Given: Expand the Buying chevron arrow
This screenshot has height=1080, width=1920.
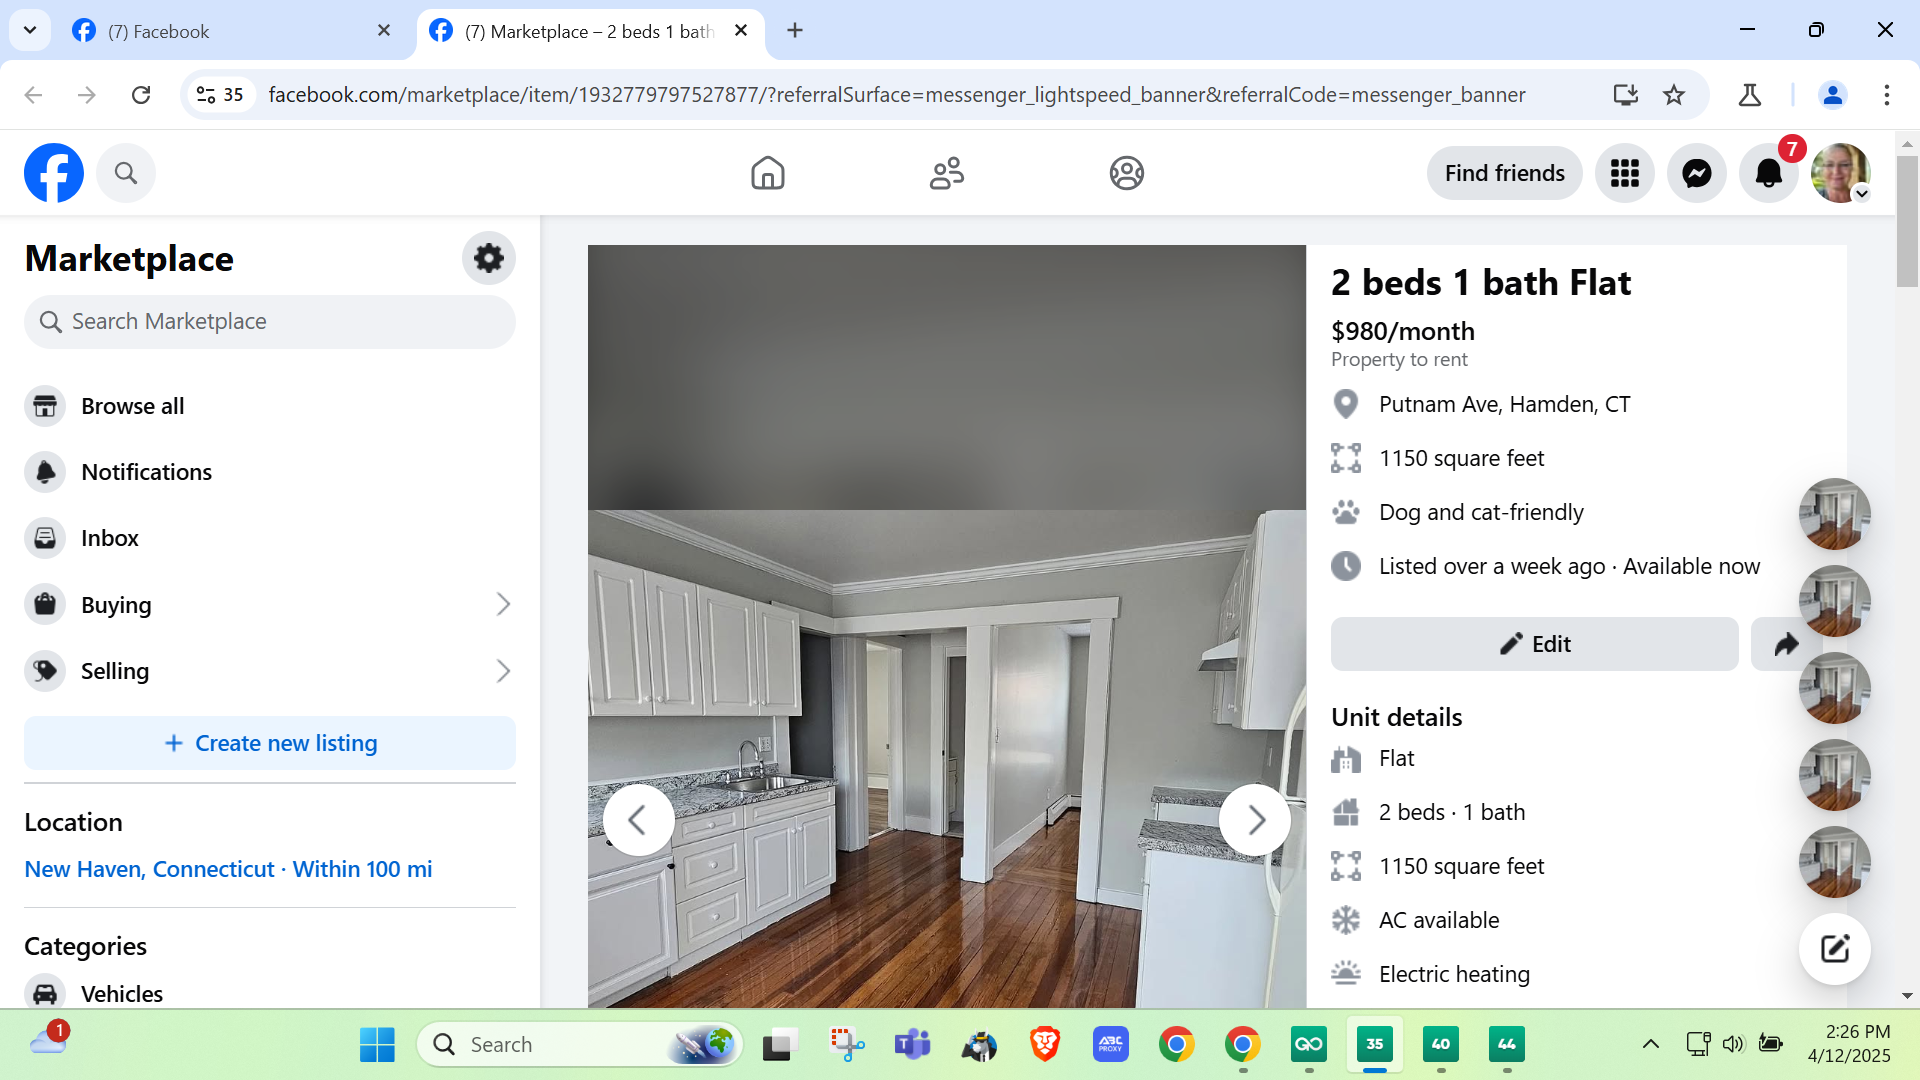Looking at the screenshot, I should tap(503, 605).
